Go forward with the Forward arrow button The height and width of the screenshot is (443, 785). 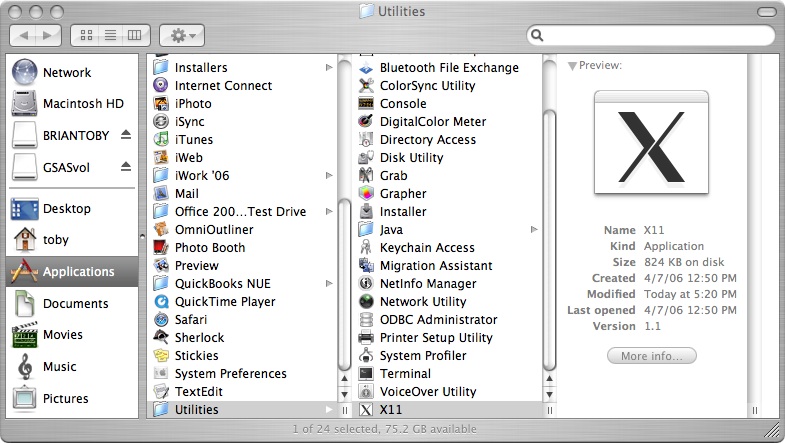(x=49, y=35)
